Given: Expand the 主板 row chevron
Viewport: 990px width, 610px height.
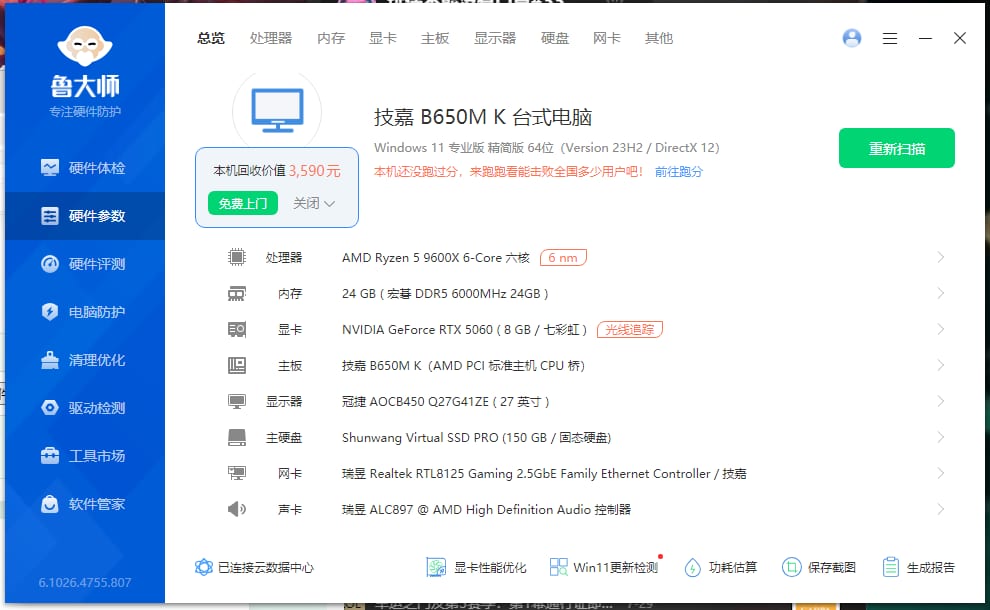Looking at the screenshot, I should (941, 366).
